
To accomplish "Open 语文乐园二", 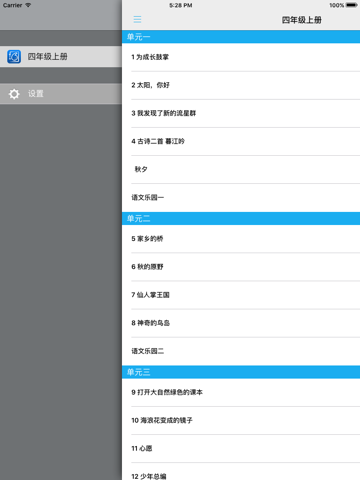I will coord(241,351).
